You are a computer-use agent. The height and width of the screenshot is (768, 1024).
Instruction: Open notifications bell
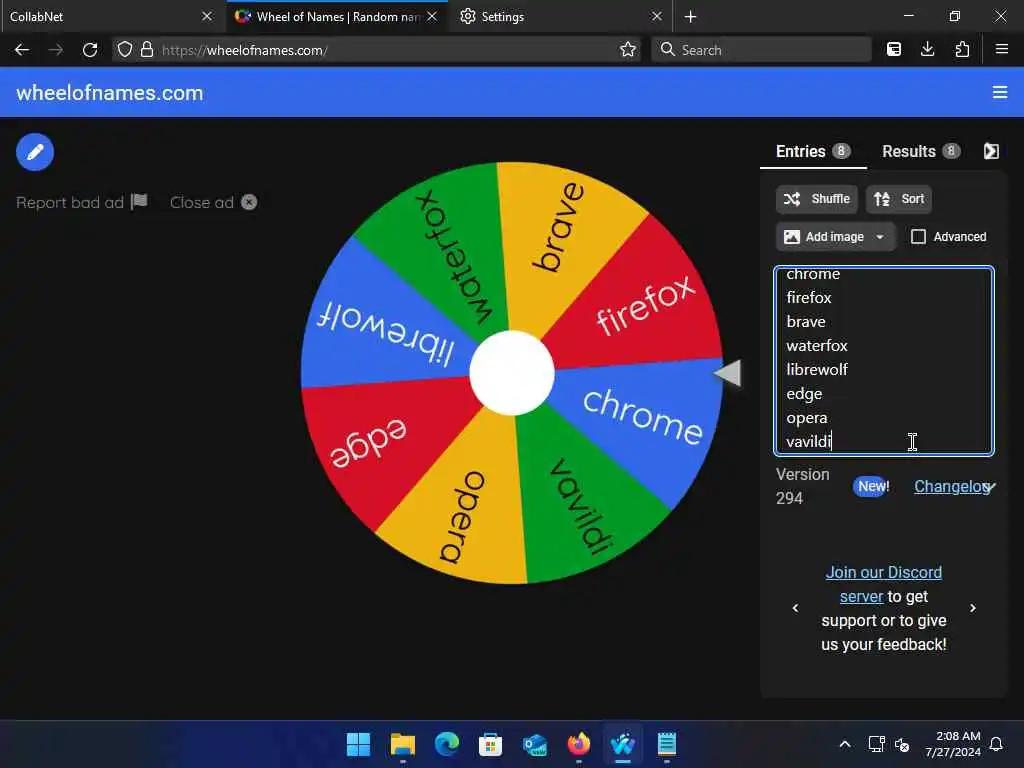click(997, 744)
